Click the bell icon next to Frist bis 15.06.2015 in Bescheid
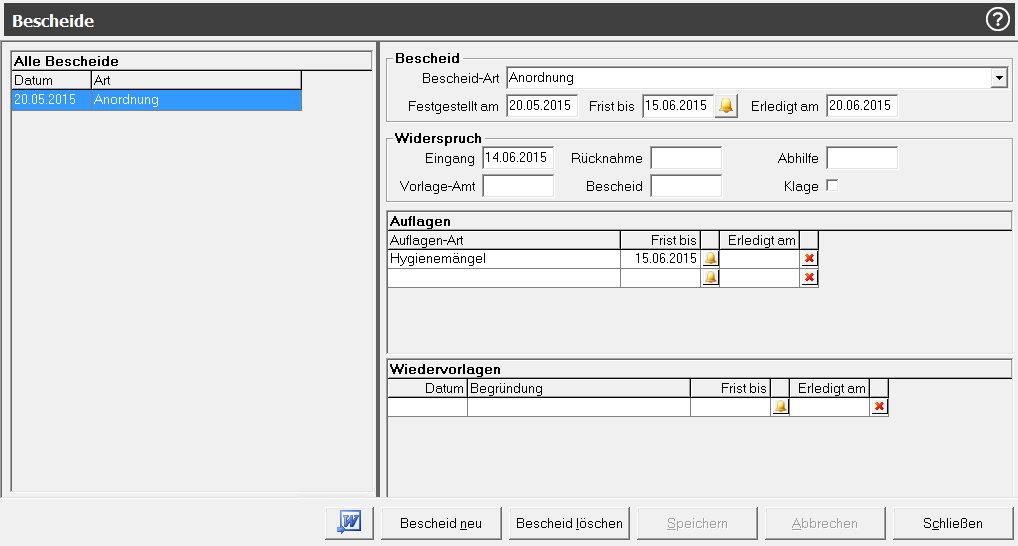The height and width of the screenshot is (546, 1018). pos(726,106)
